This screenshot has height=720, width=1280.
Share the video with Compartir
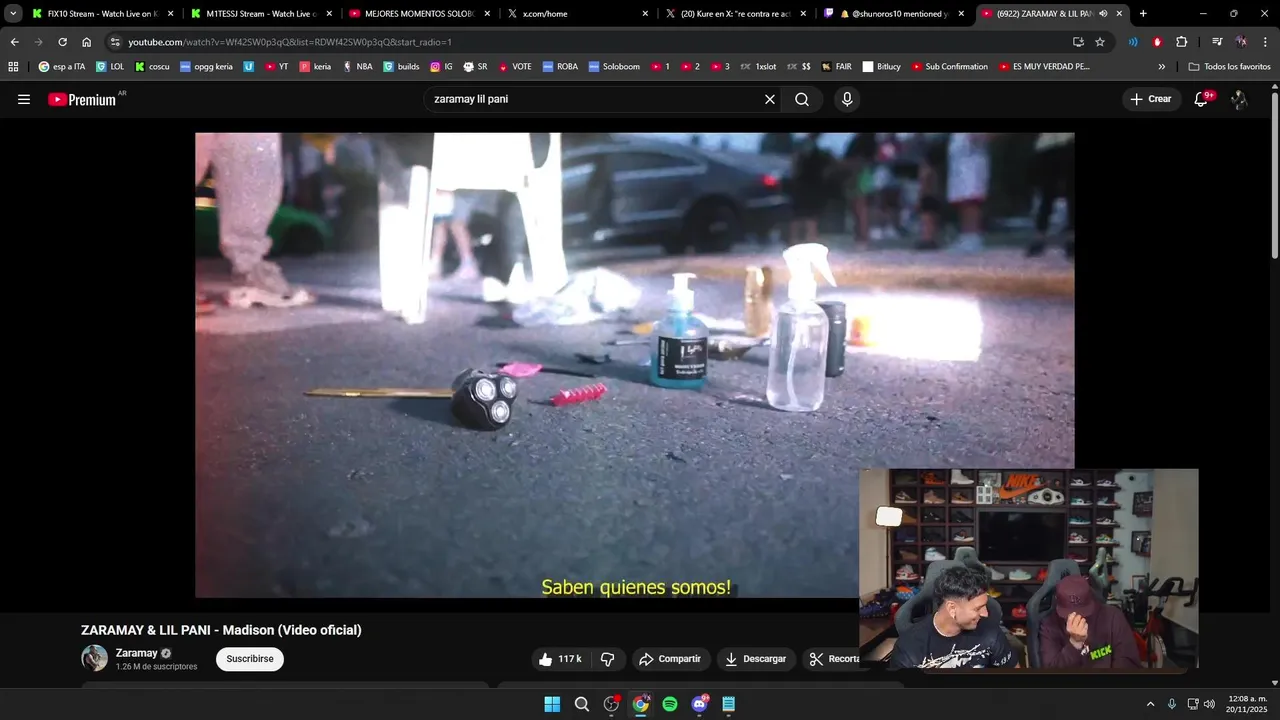tap(670, 659)
